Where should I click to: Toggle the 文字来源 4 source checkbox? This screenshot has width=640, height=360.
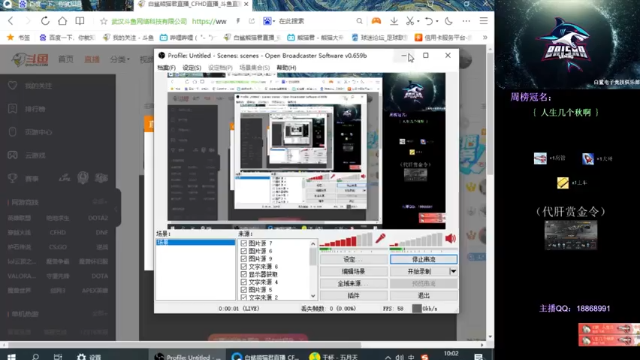click(x=244, y=282)
